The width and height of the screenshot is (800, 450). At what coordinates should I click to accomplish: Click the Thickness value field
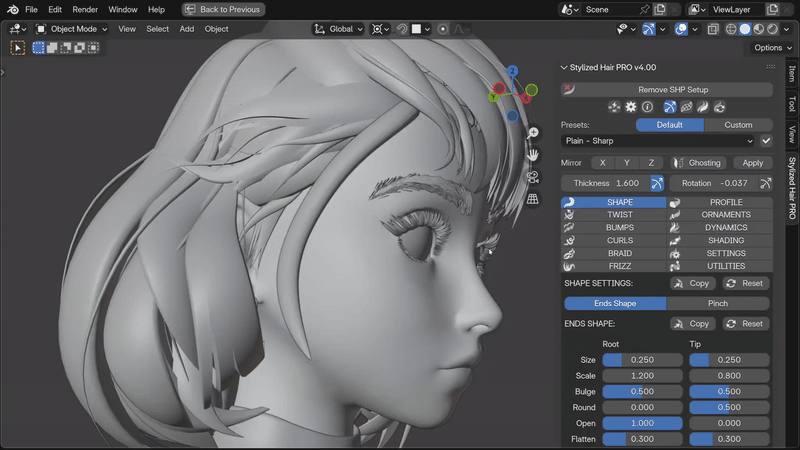coord(606,183)
